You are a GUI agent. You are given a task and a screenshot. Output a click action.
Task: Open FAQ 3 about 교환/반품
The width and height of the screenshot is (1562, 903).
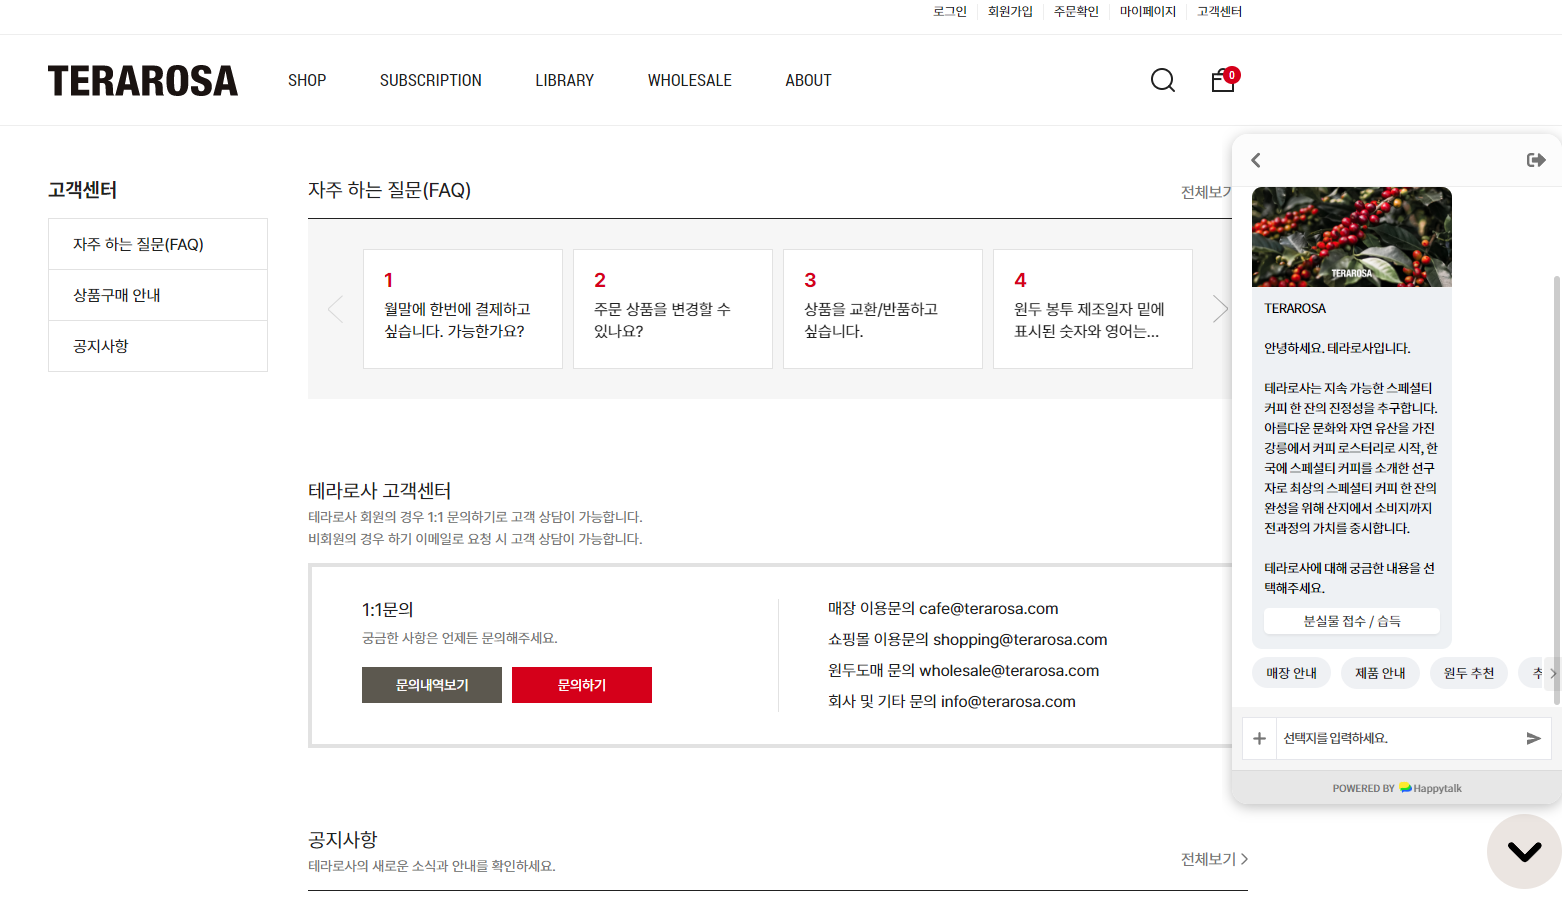point(883,309)
